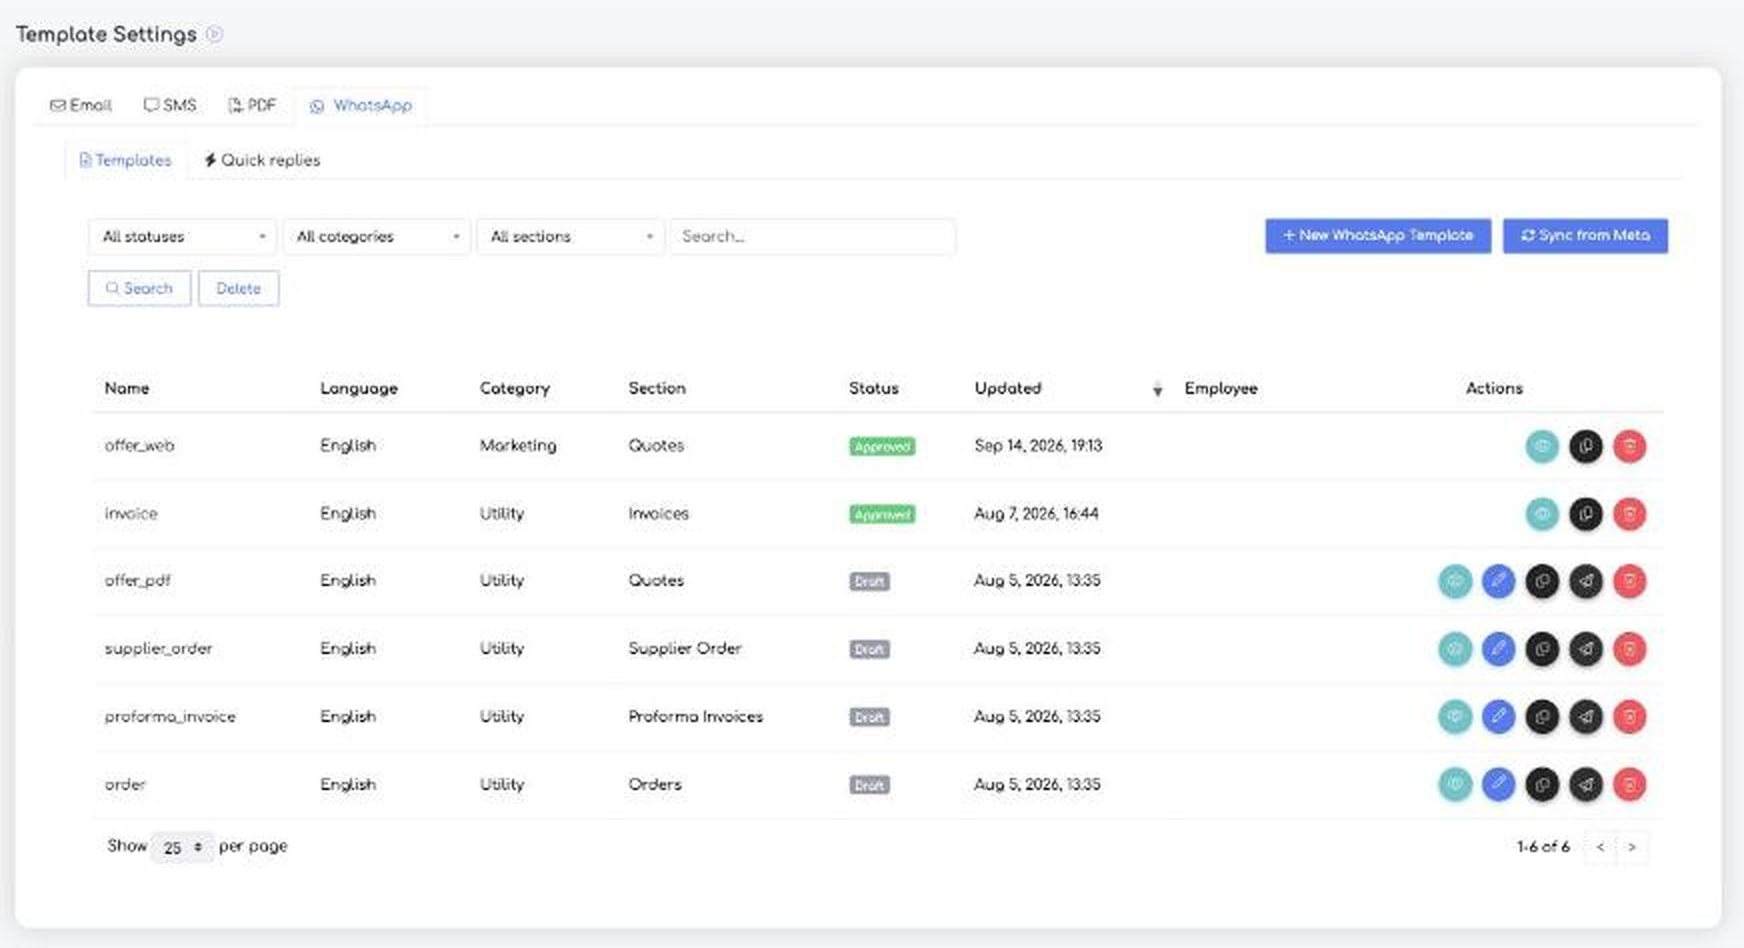
Task: Delete the offer_web template
Action: pos(1629,446)
